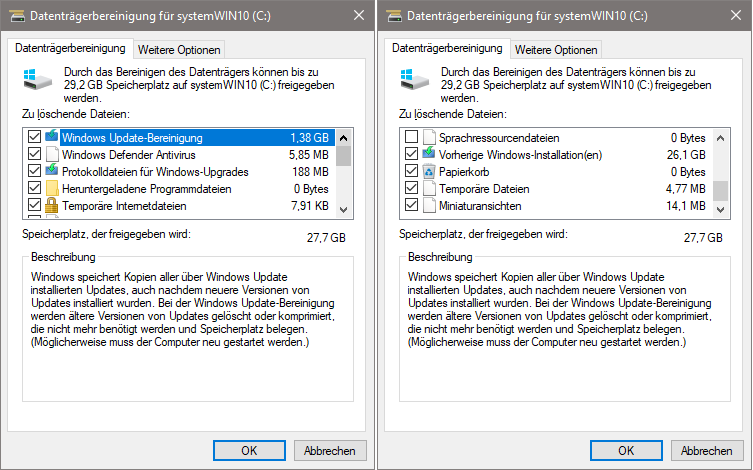Screen dimensions: 753x470
Task: Select Datenträgerbereinigung tab in left window
Action: pos(70,48)
